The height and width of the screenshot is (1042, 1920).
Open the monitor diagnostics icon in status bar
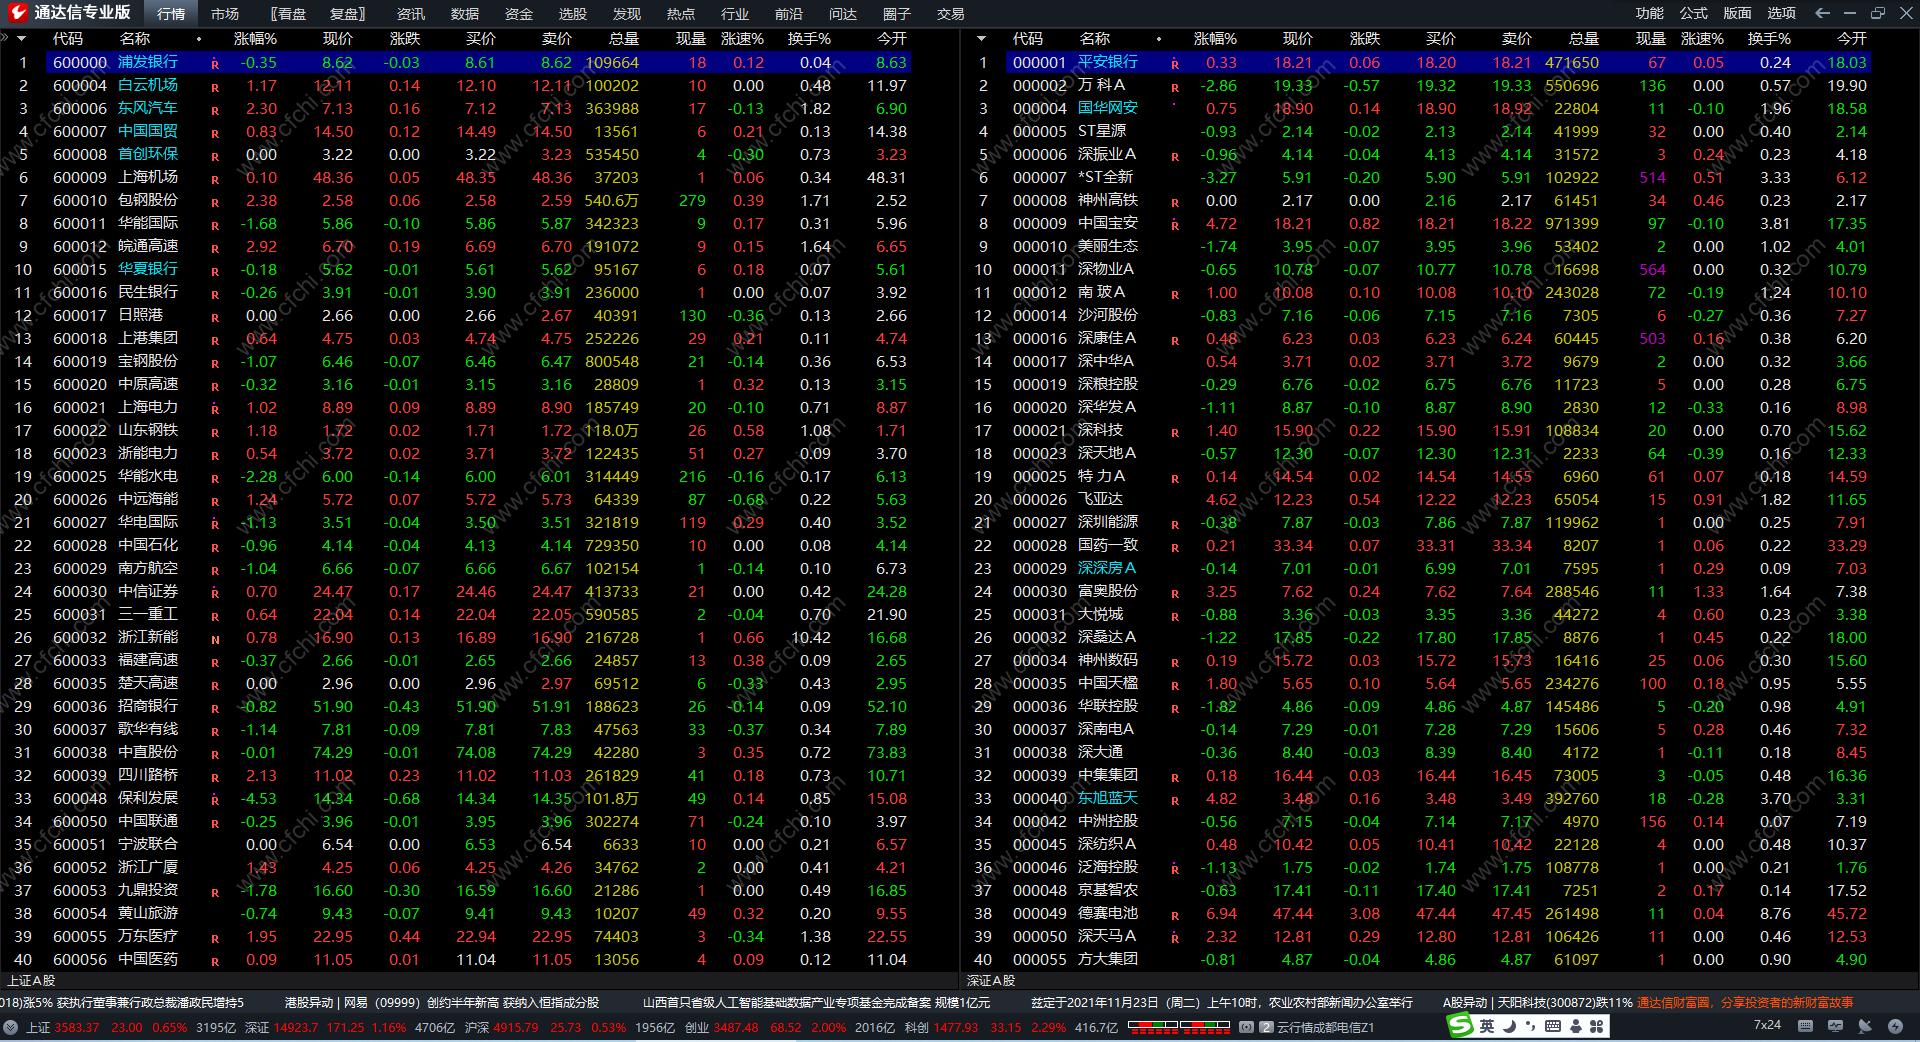pyautogui.click(x=1835, y=1026)
